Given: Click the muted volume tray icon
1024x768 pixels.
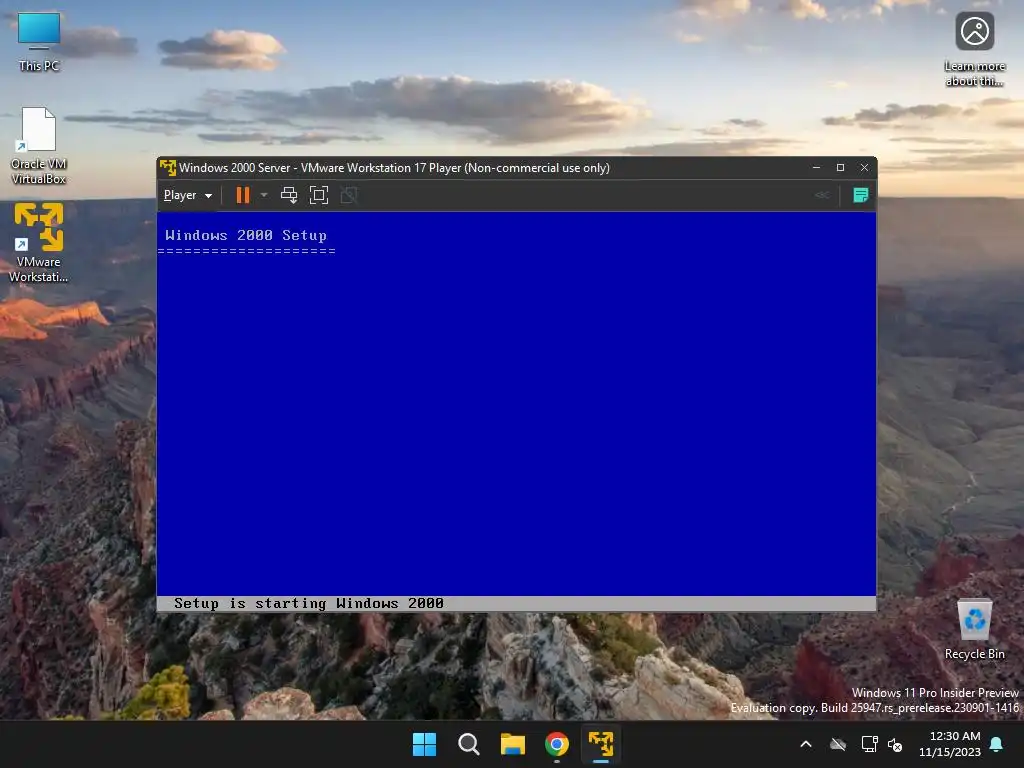Looking at the screenshot, I should pos(895,744).
